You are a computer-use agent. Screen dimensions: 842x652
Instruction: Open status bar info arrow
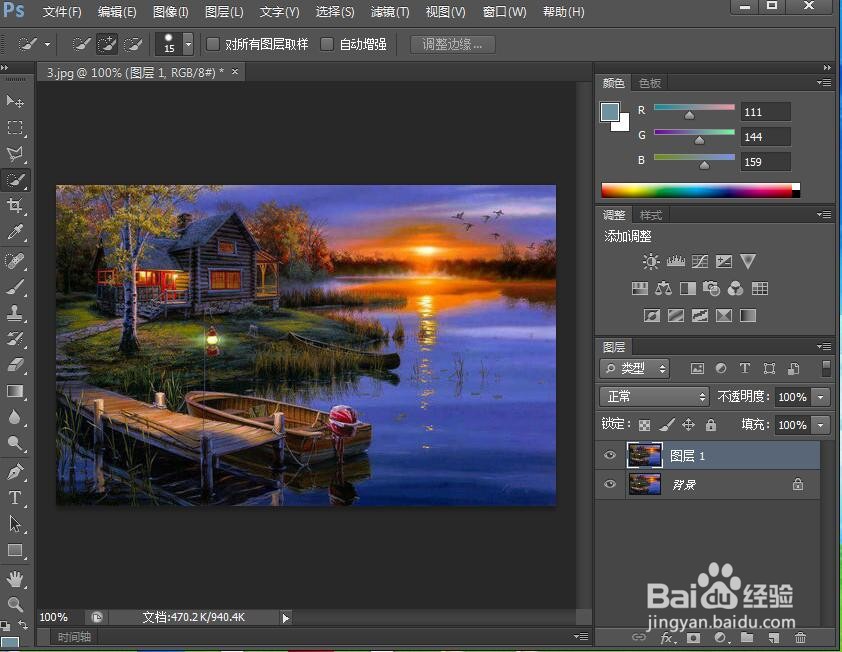coord(286,618)
